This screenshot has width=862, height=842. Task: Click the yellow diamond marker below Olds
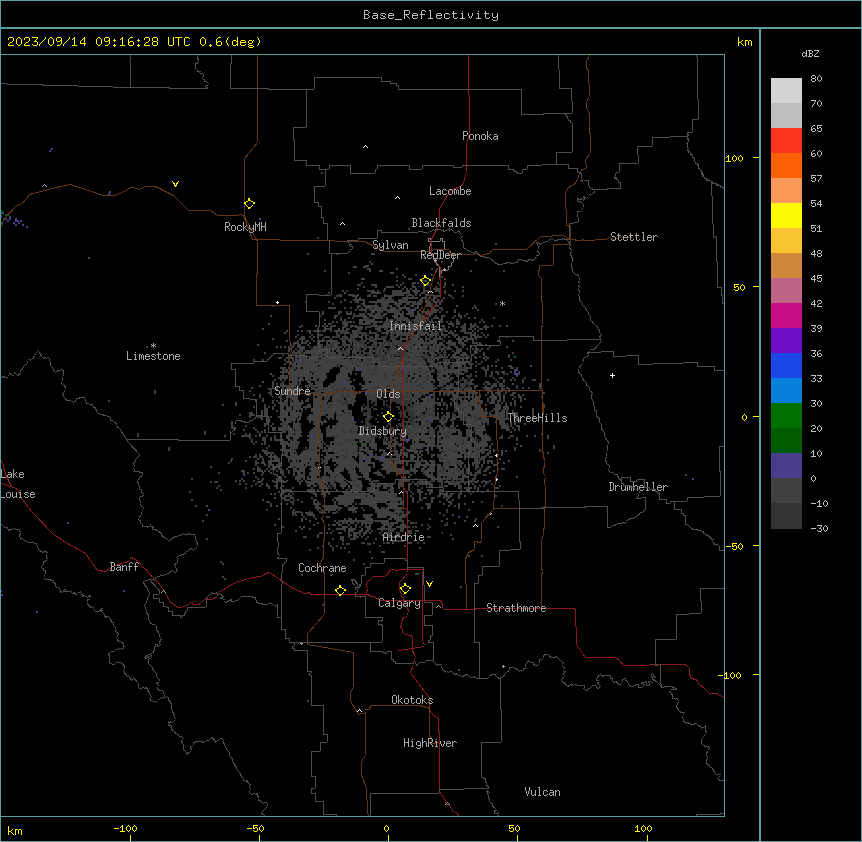pos(388,417)
